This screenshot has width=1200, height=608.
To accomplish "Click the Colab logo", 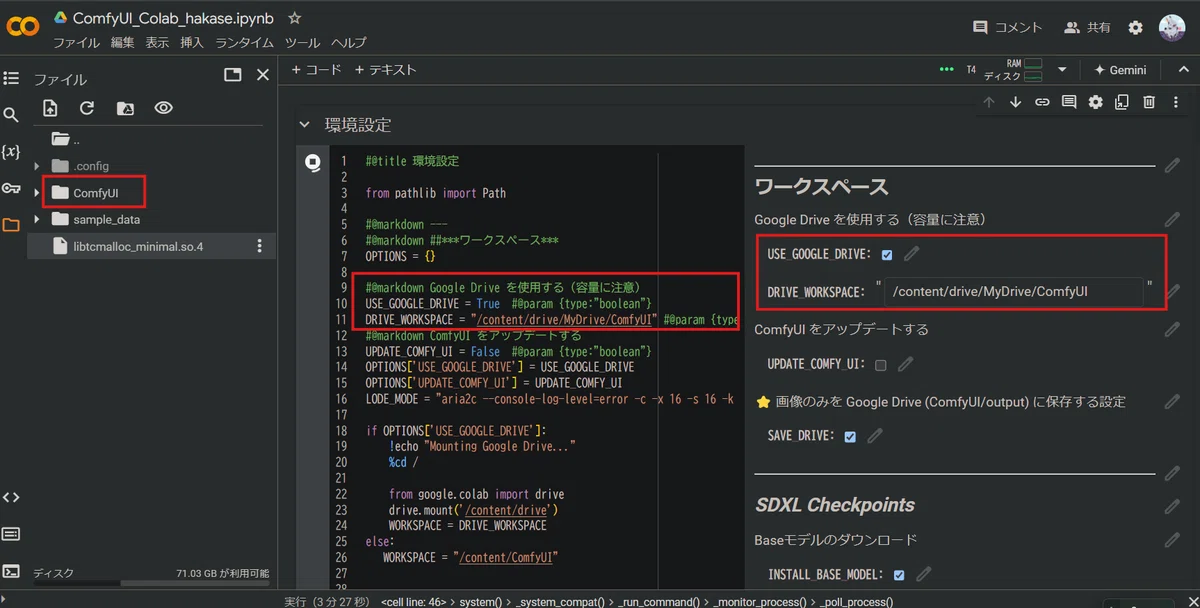I will click(23, 27).
